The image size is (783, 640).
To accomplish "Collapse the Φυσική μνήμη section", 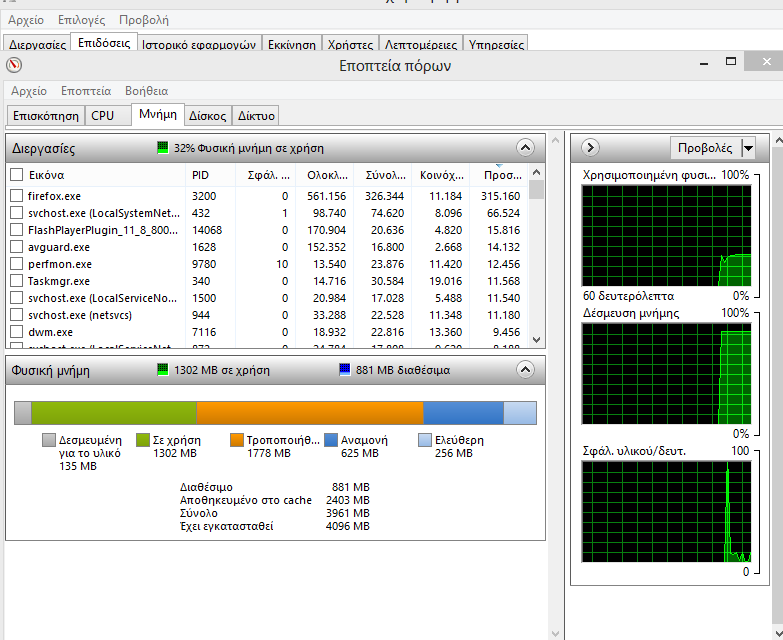I will (x=525, y=370).
